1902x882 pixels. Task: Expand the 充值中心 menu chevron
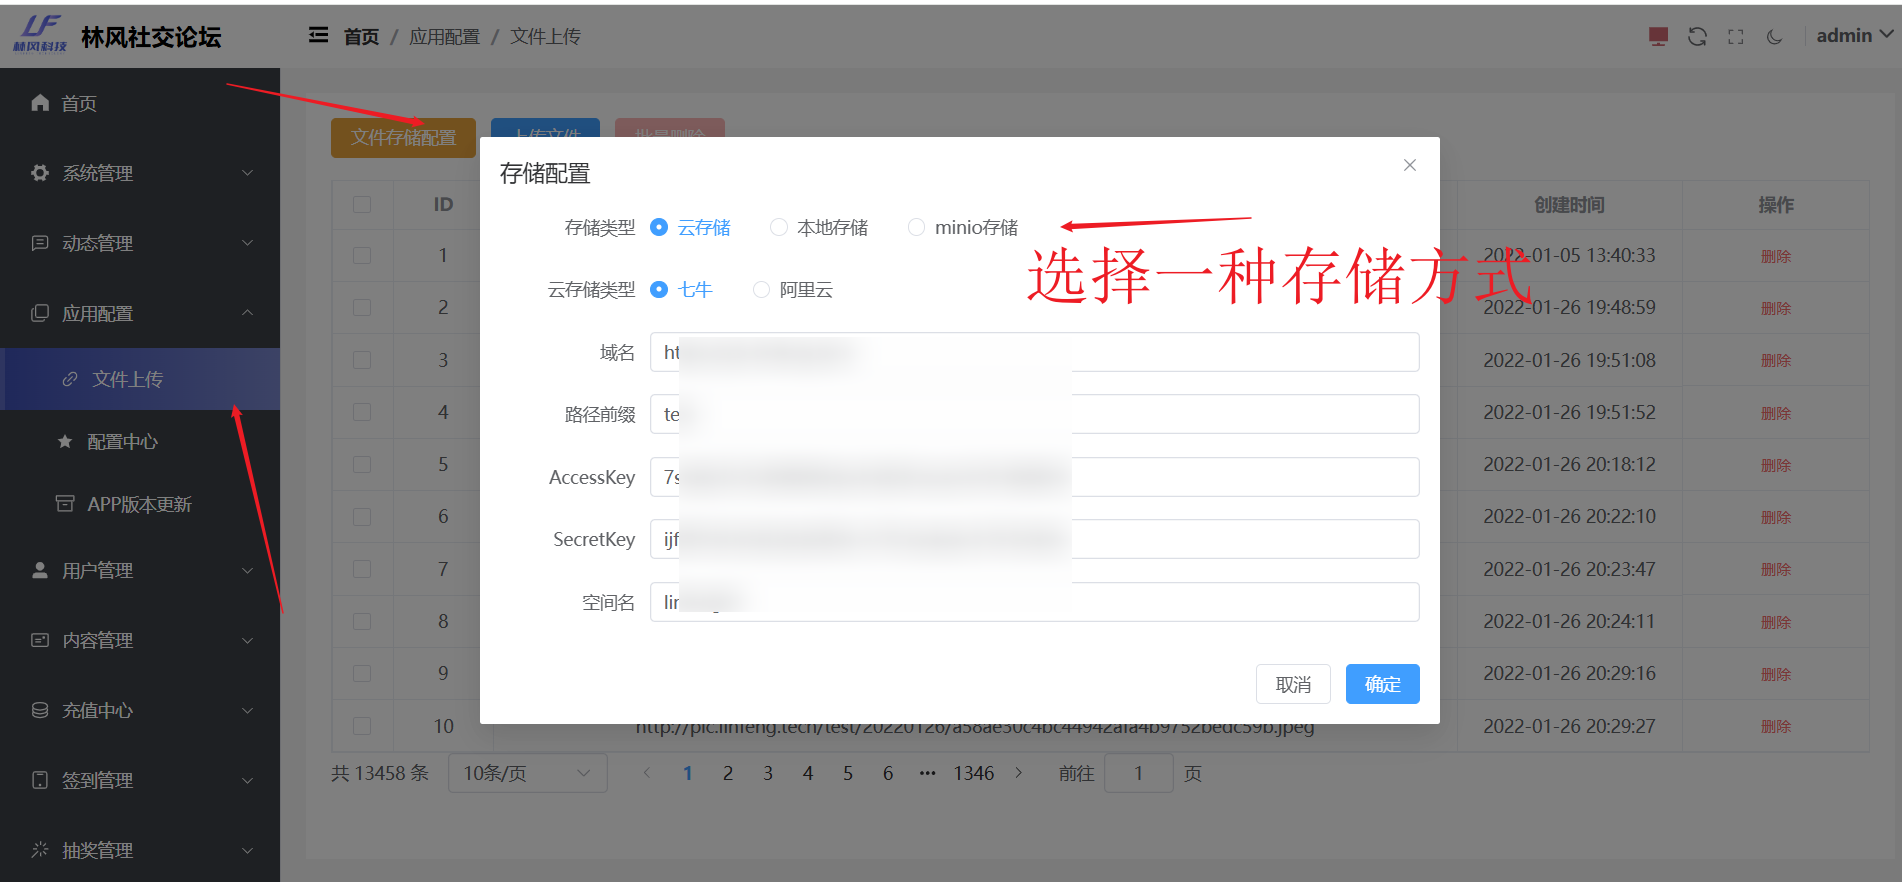click(x=247, y=710)
